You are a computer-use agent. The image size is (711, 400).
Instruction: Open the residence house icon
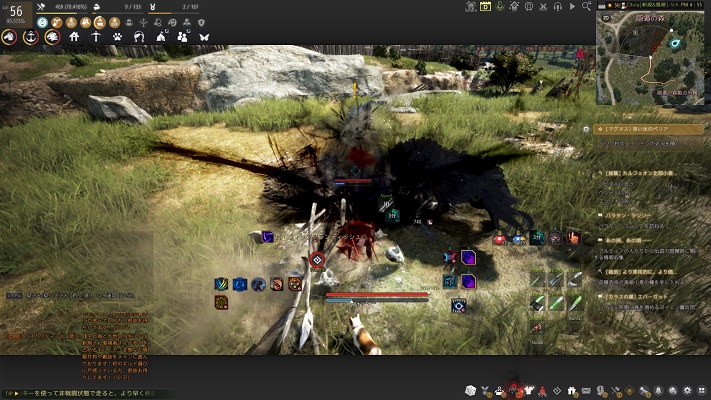[x=74, y=37]
